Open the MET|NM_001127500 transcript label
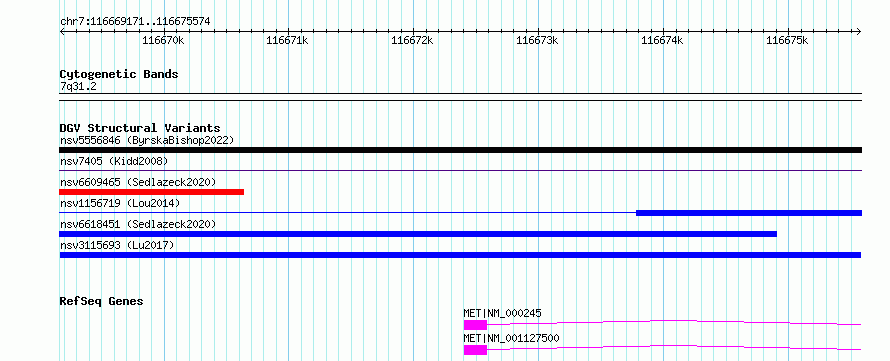Screen dimensions: 890x361 [x=511, y=338]
